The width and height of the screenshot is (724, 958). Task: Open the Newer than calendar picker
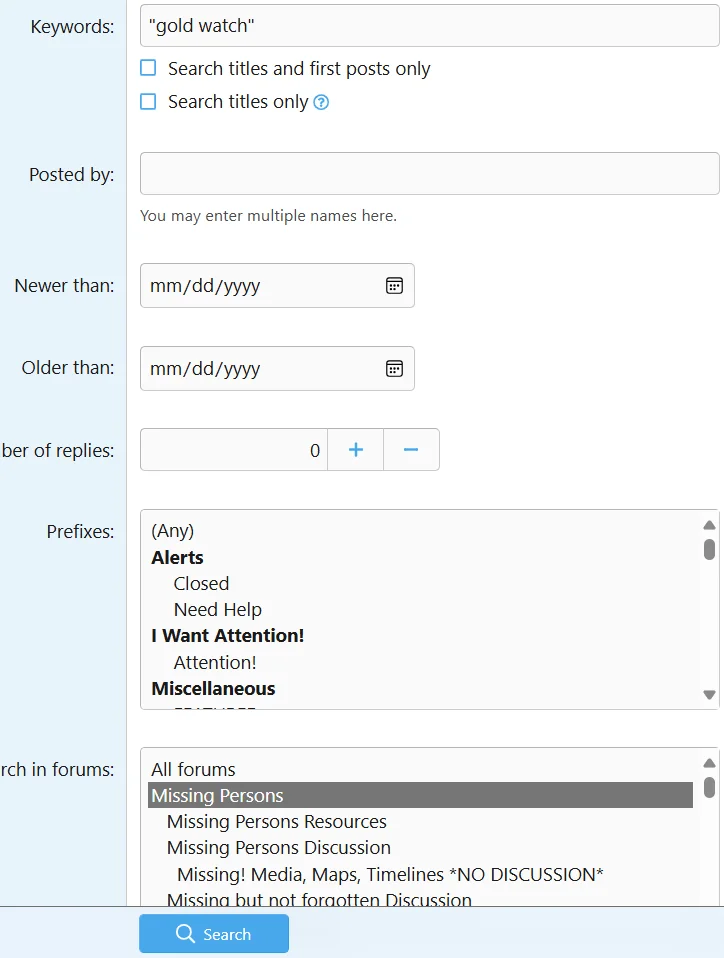[394, 286]
